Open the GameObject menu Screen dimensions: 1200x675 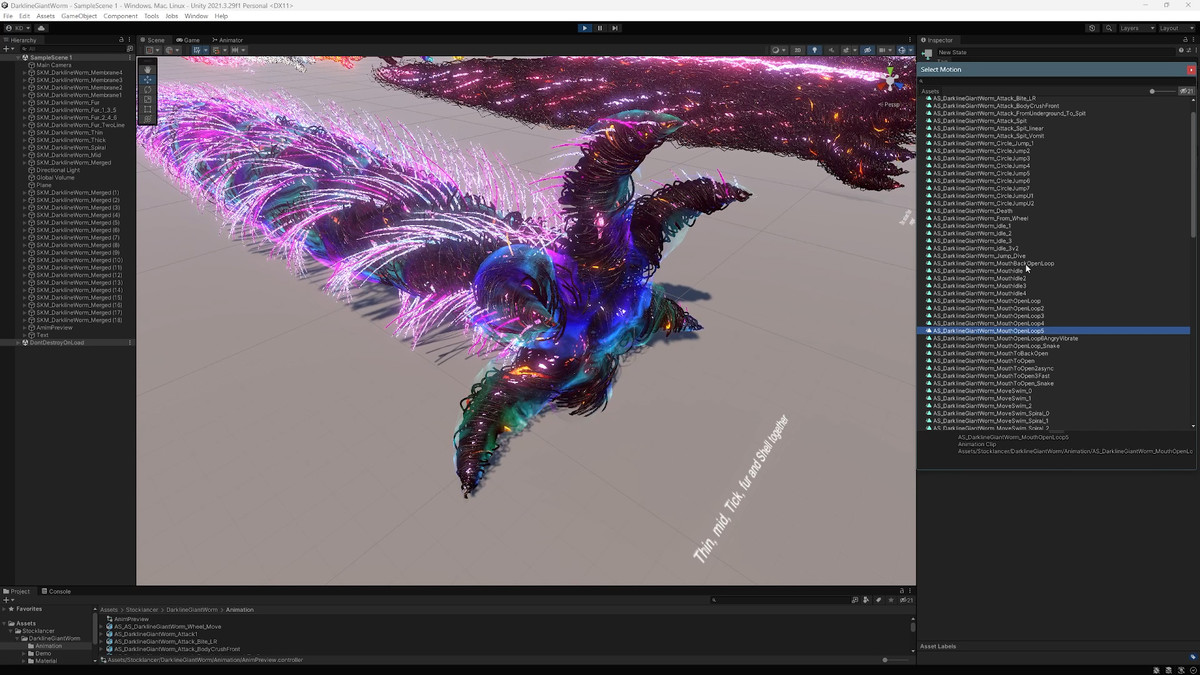pyautogui.click(x=79, y=16)
